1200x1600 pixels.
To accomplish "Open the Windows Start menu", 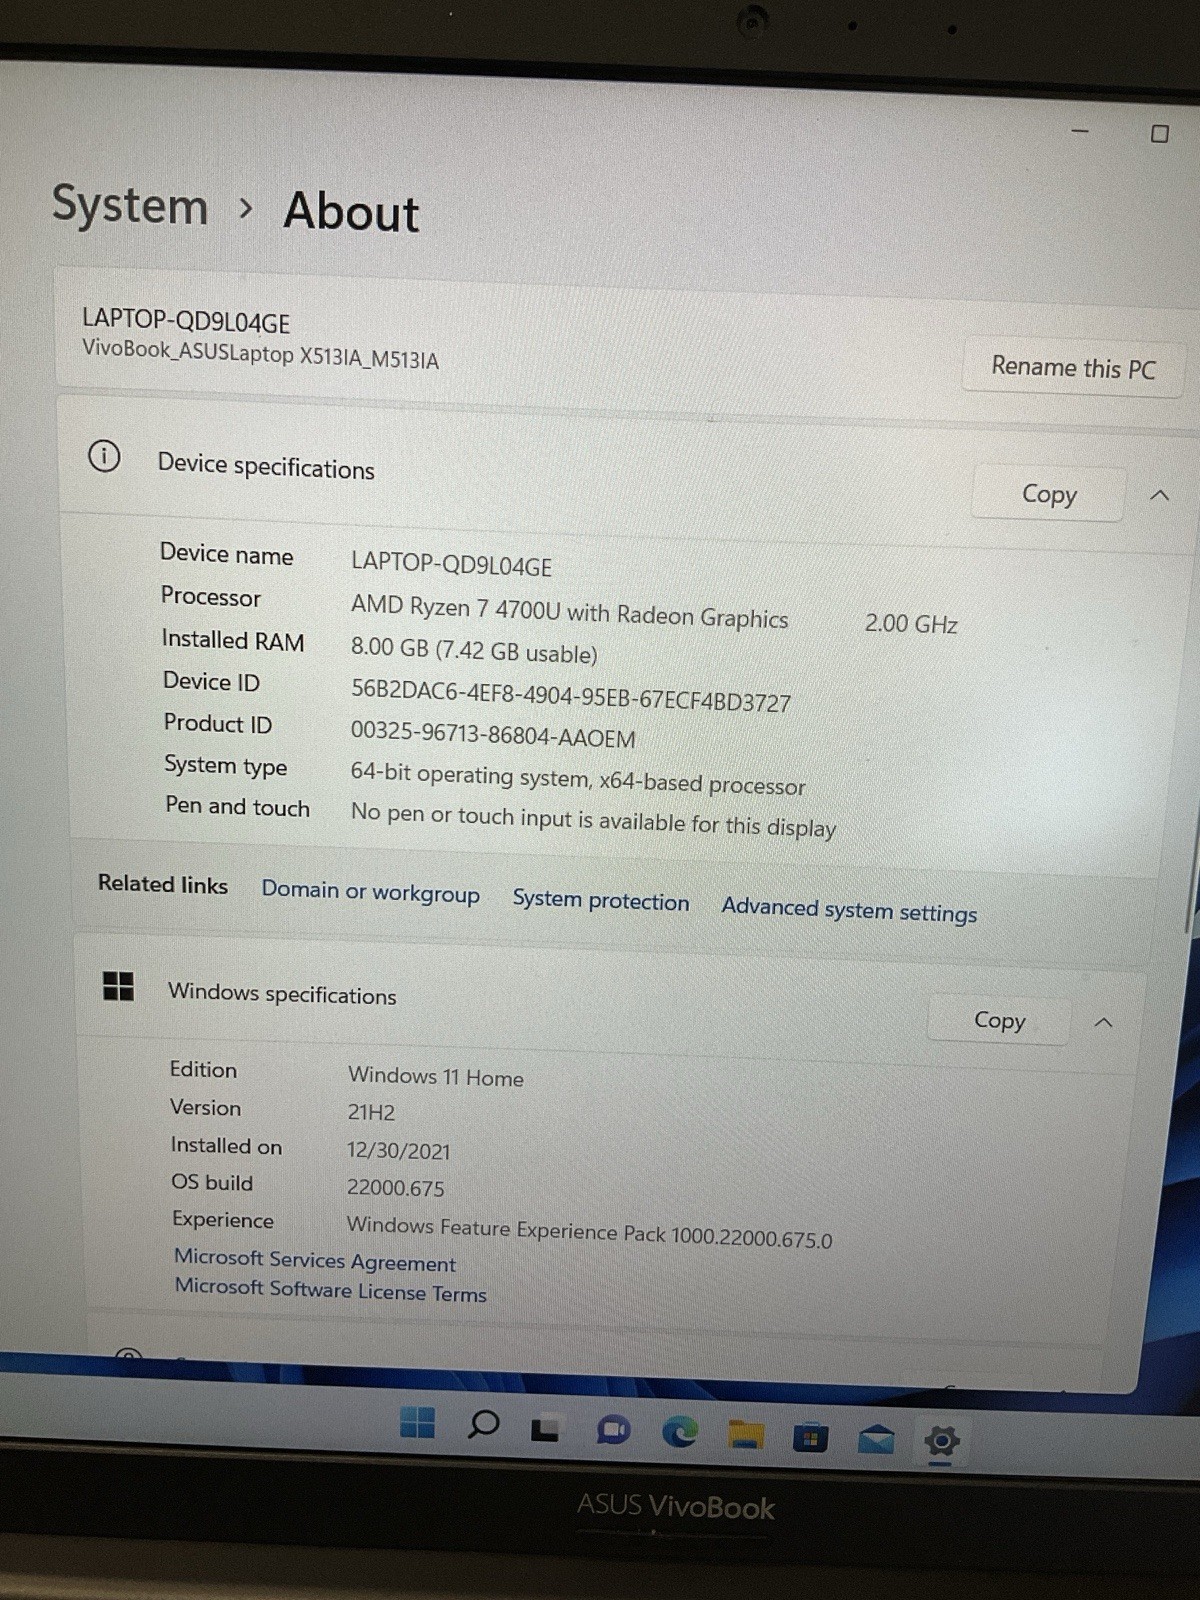I will pyautogui.click(x=417, y=1421).
